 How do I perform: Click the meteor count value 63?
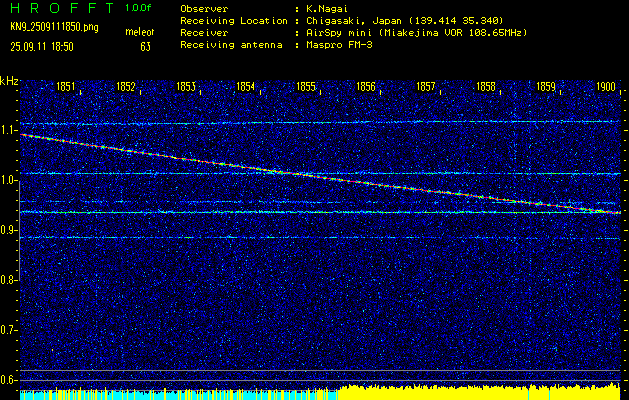145,47
